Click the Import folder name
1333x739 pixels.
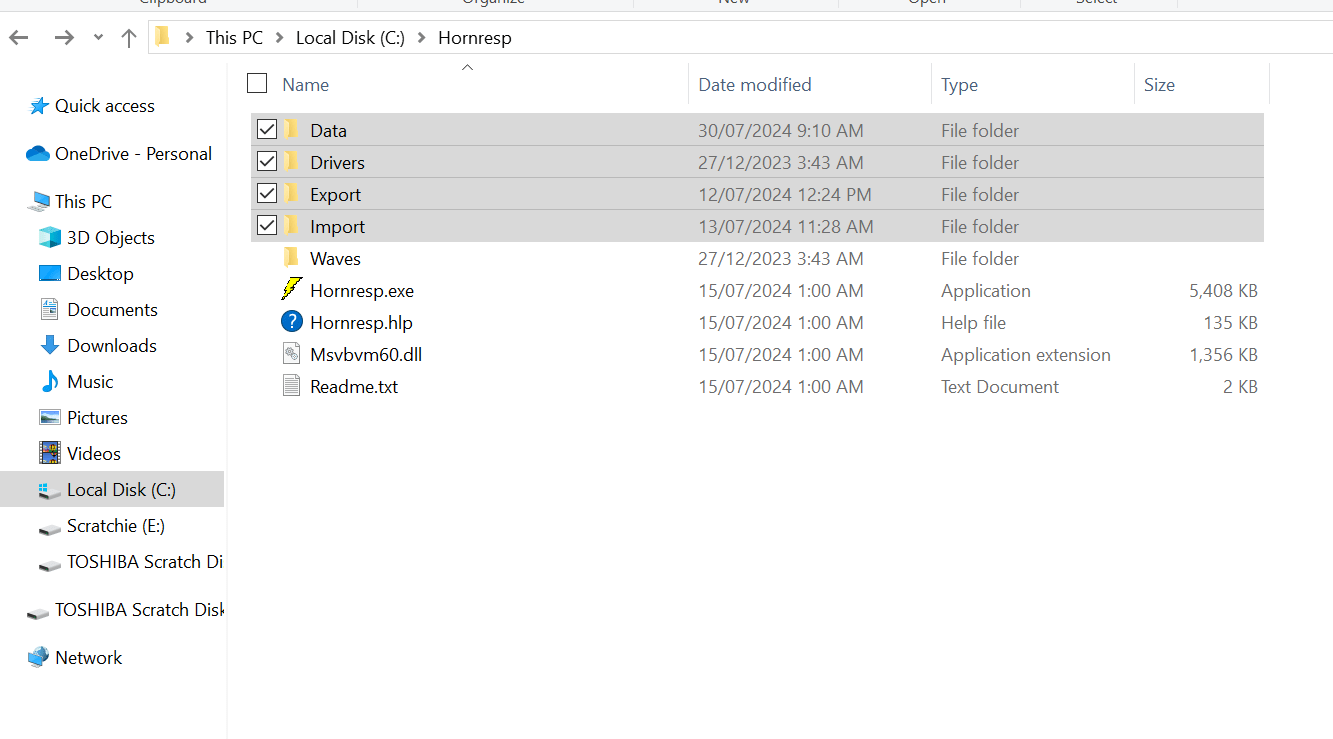(x=337, y=227)
